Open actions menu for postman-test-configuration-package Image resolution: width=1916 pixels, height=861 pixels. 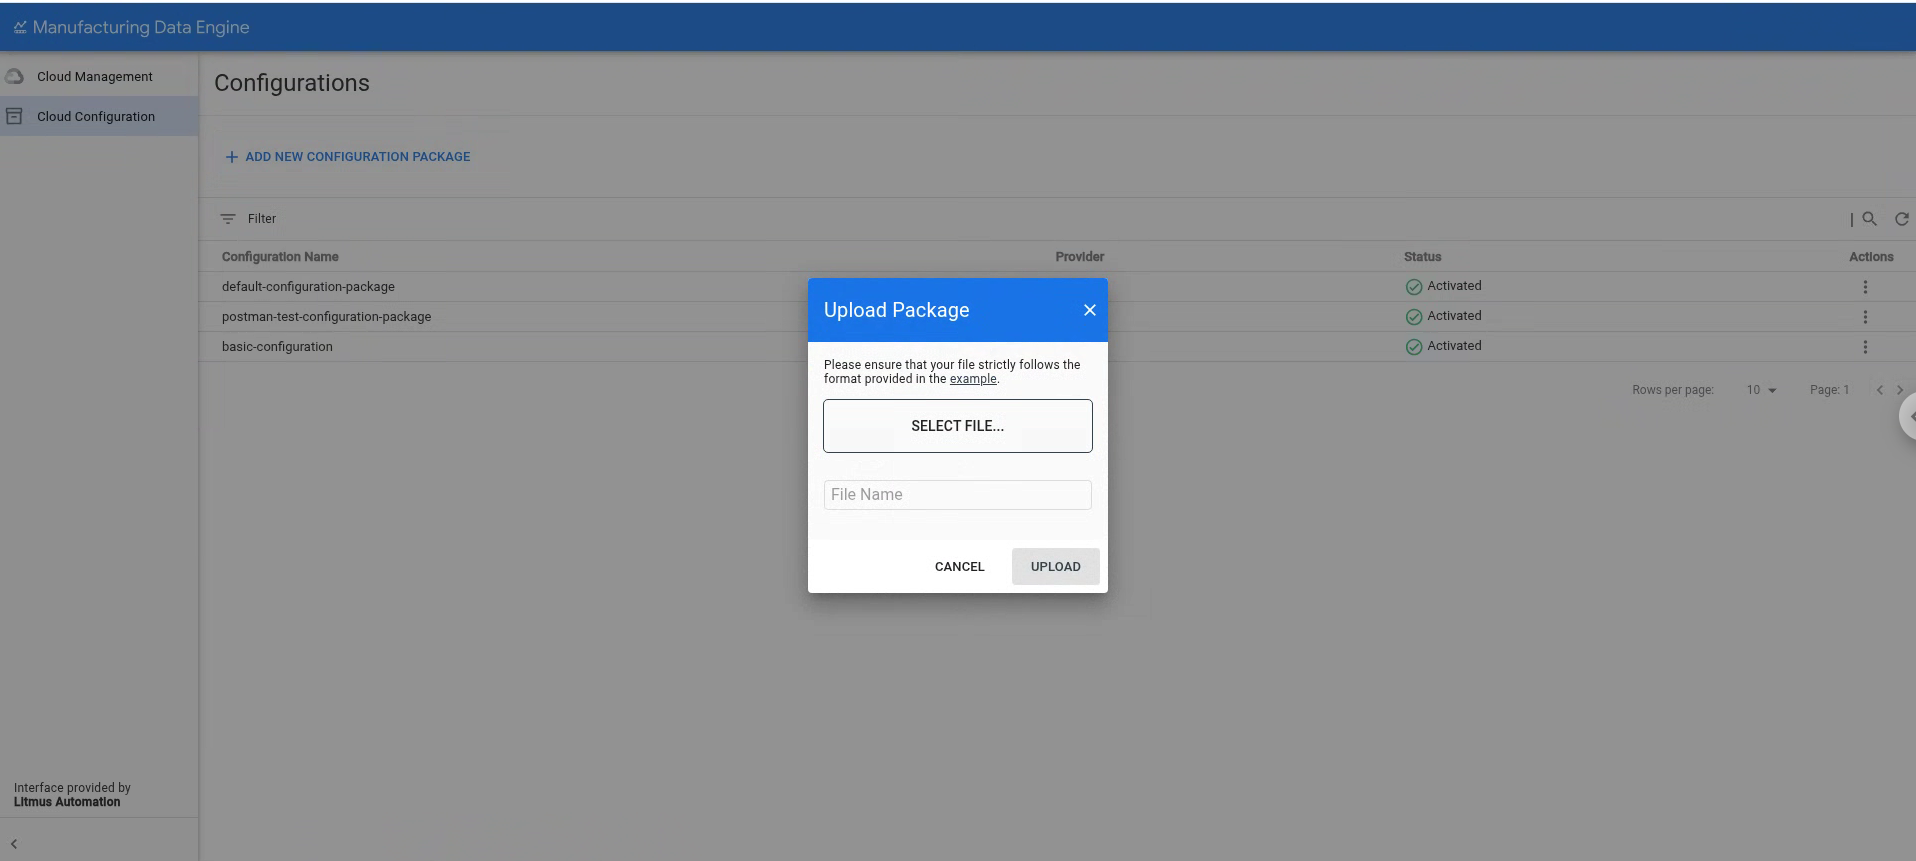point(1865,317)
